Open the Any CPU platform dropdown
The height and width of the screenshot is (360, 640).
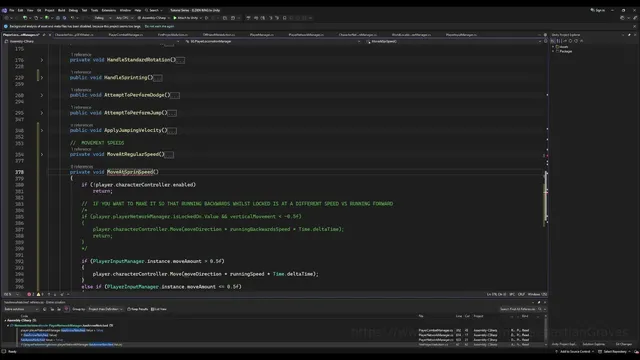124,18
